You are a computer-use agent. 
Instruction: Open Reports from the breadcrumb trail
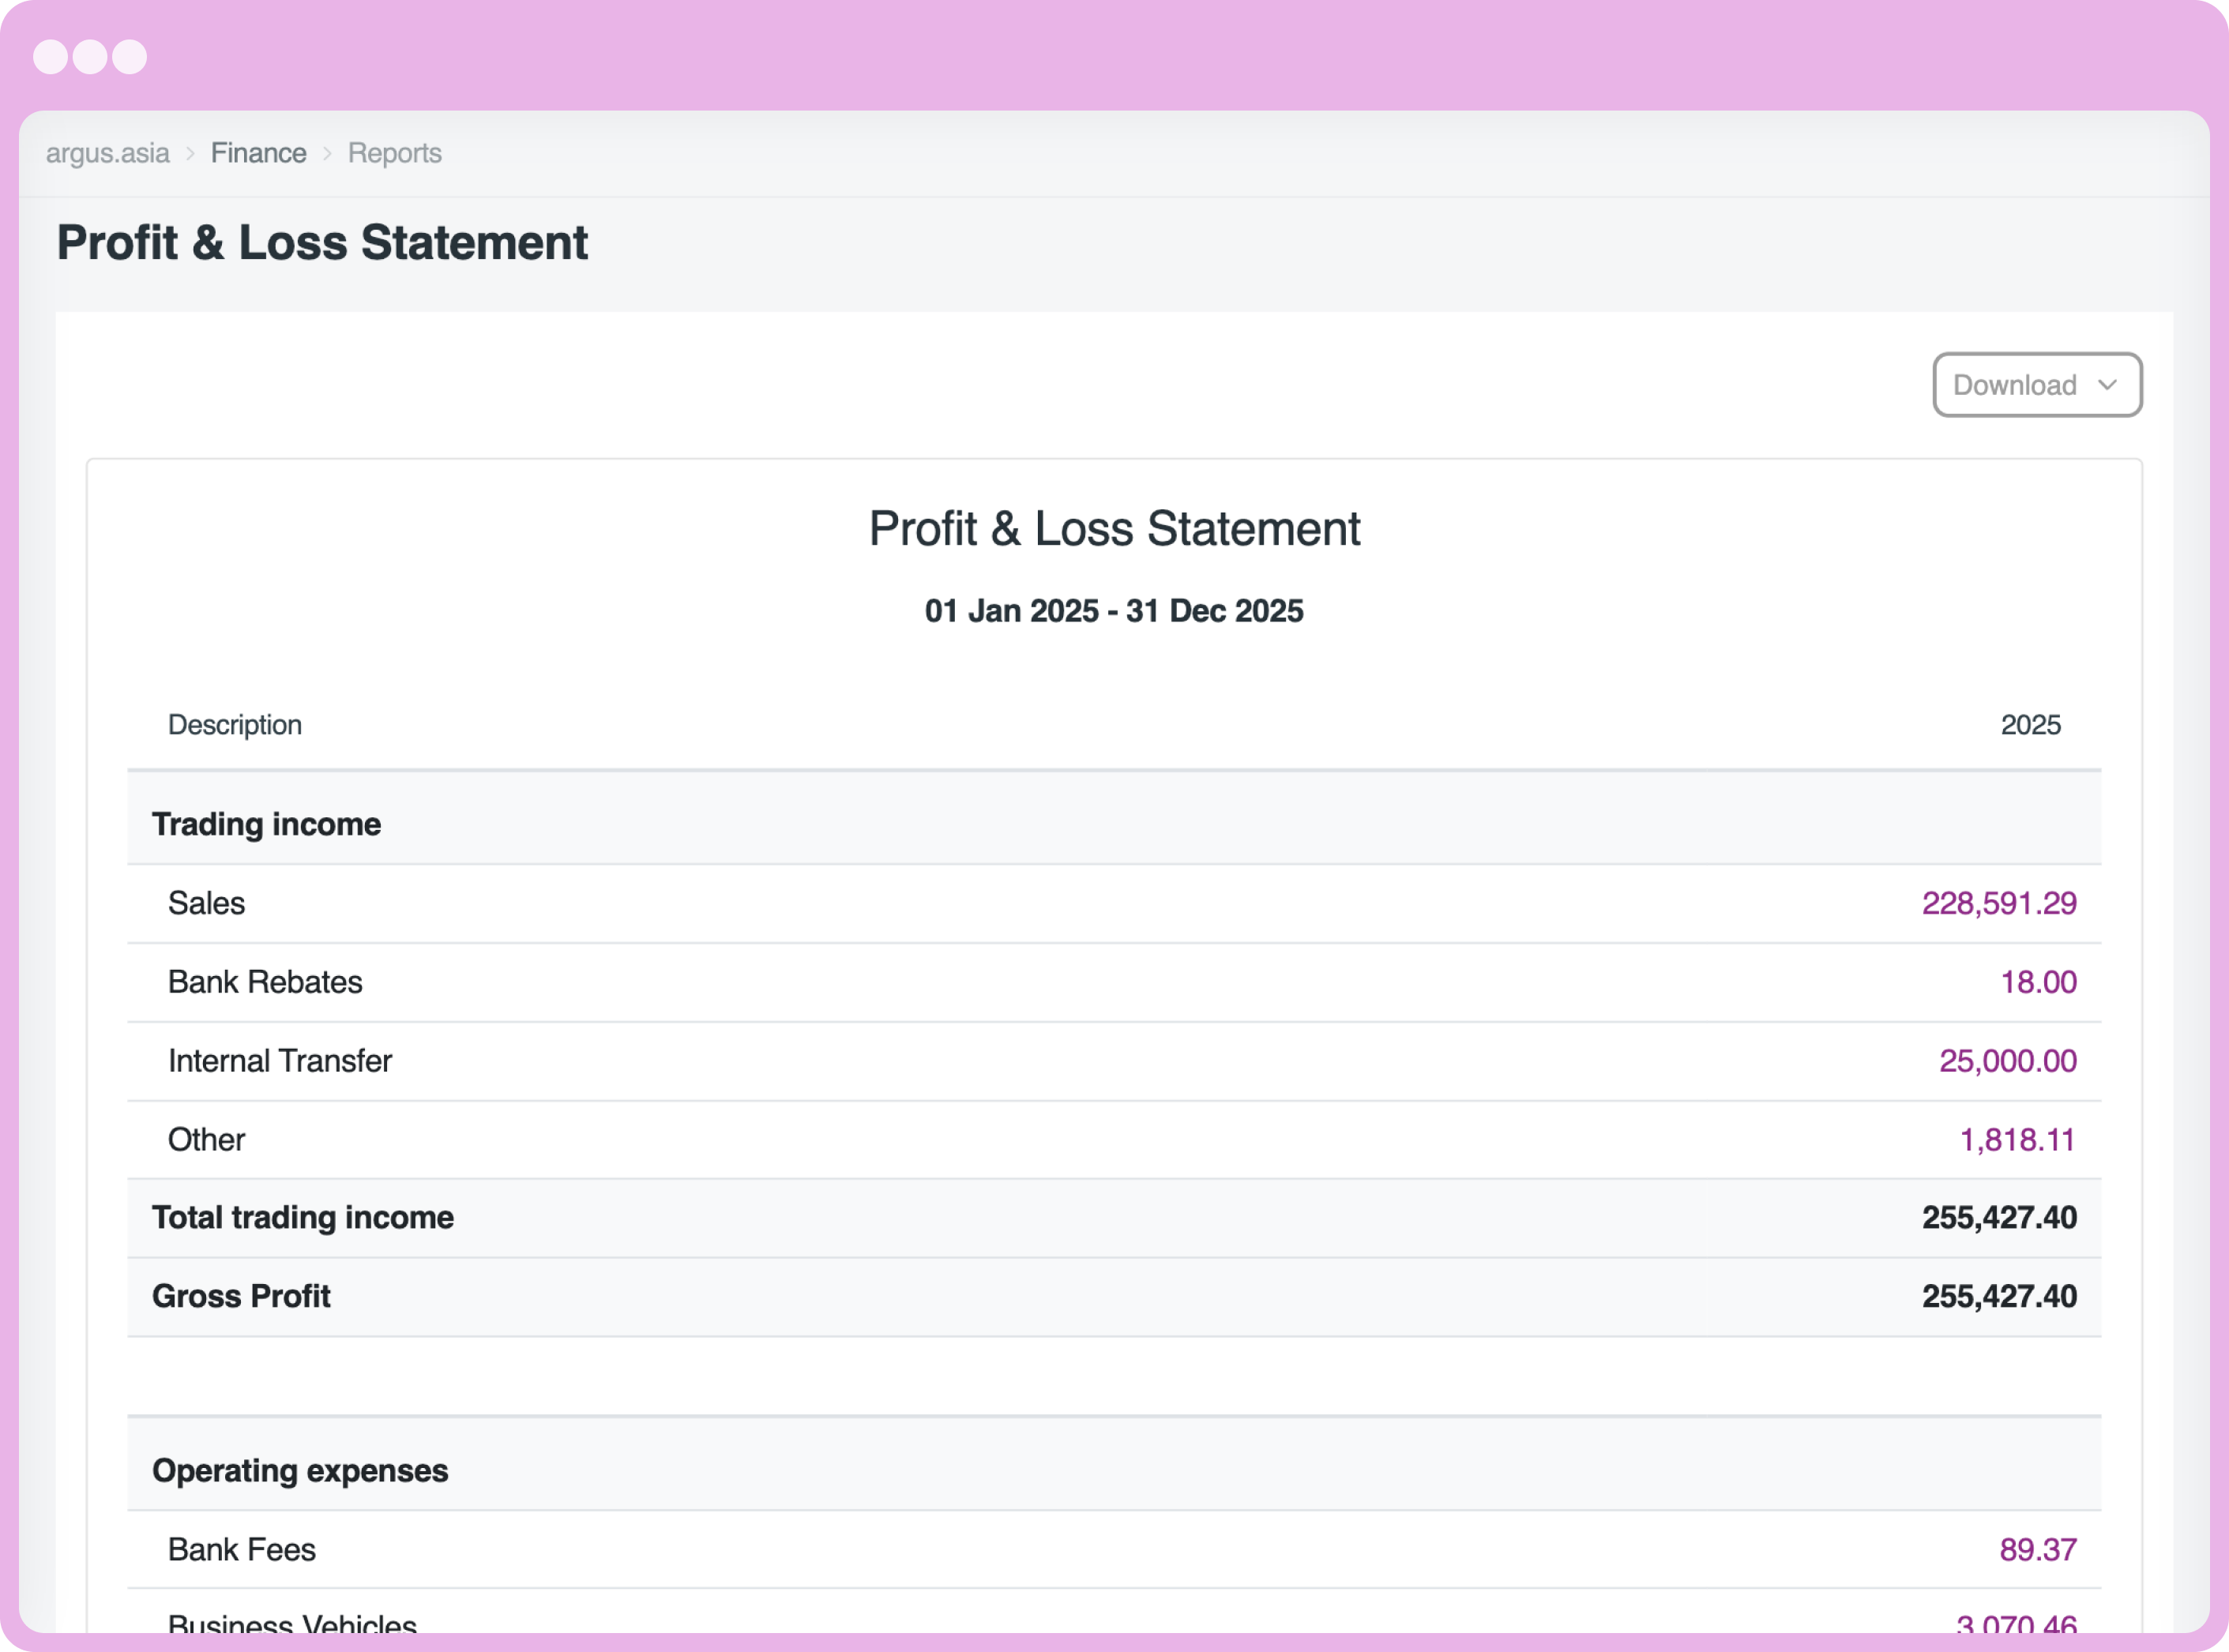point(394,152)
